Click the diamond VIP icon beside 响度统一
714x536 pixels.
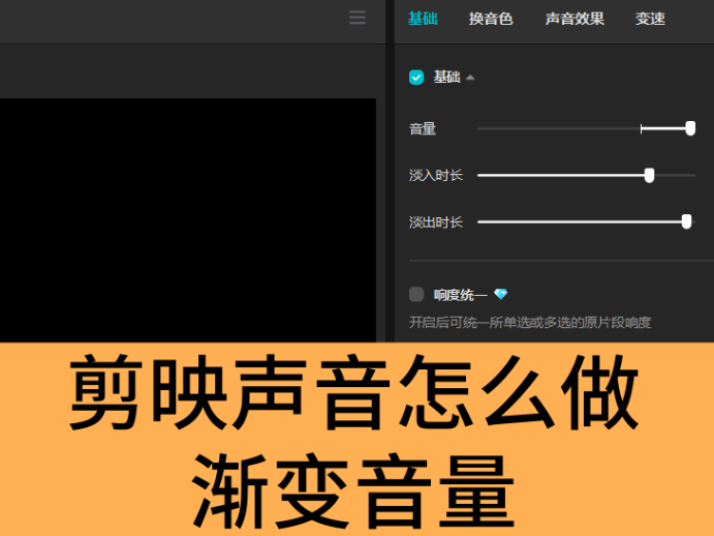tap(500, 294)
